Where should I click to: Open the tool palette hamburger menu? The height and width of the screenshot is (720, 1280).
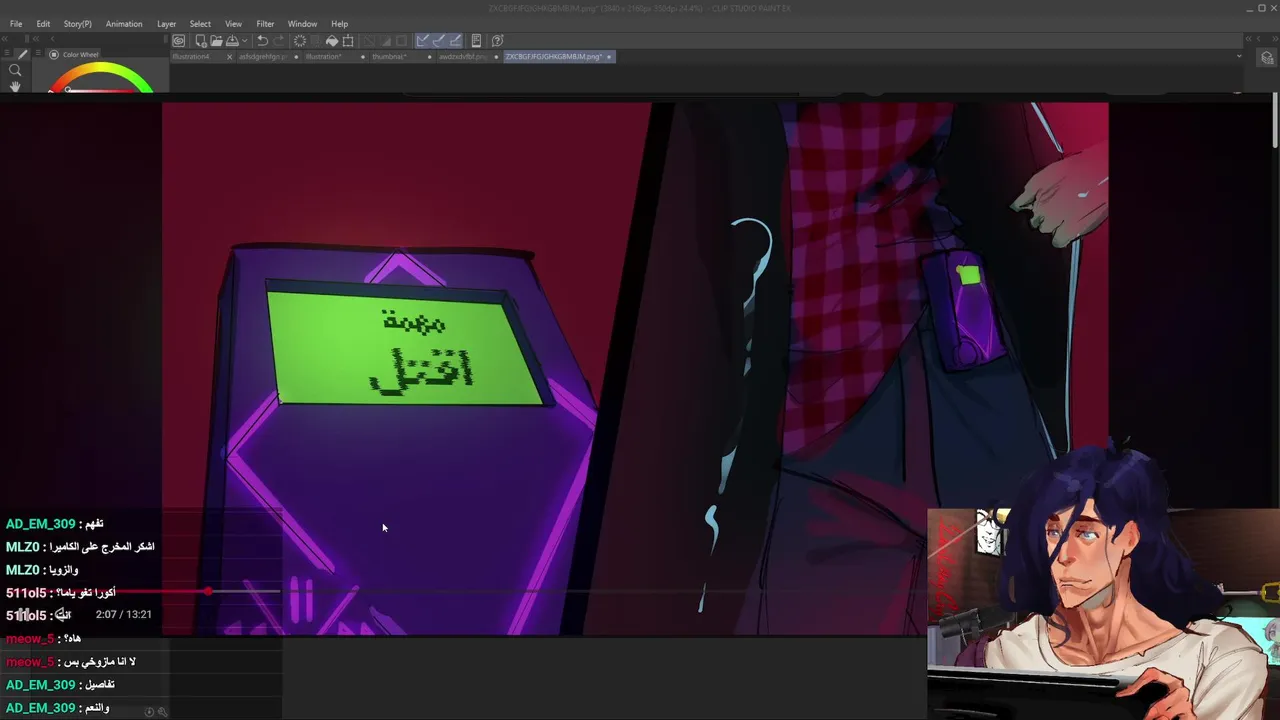tap(8, 54)
